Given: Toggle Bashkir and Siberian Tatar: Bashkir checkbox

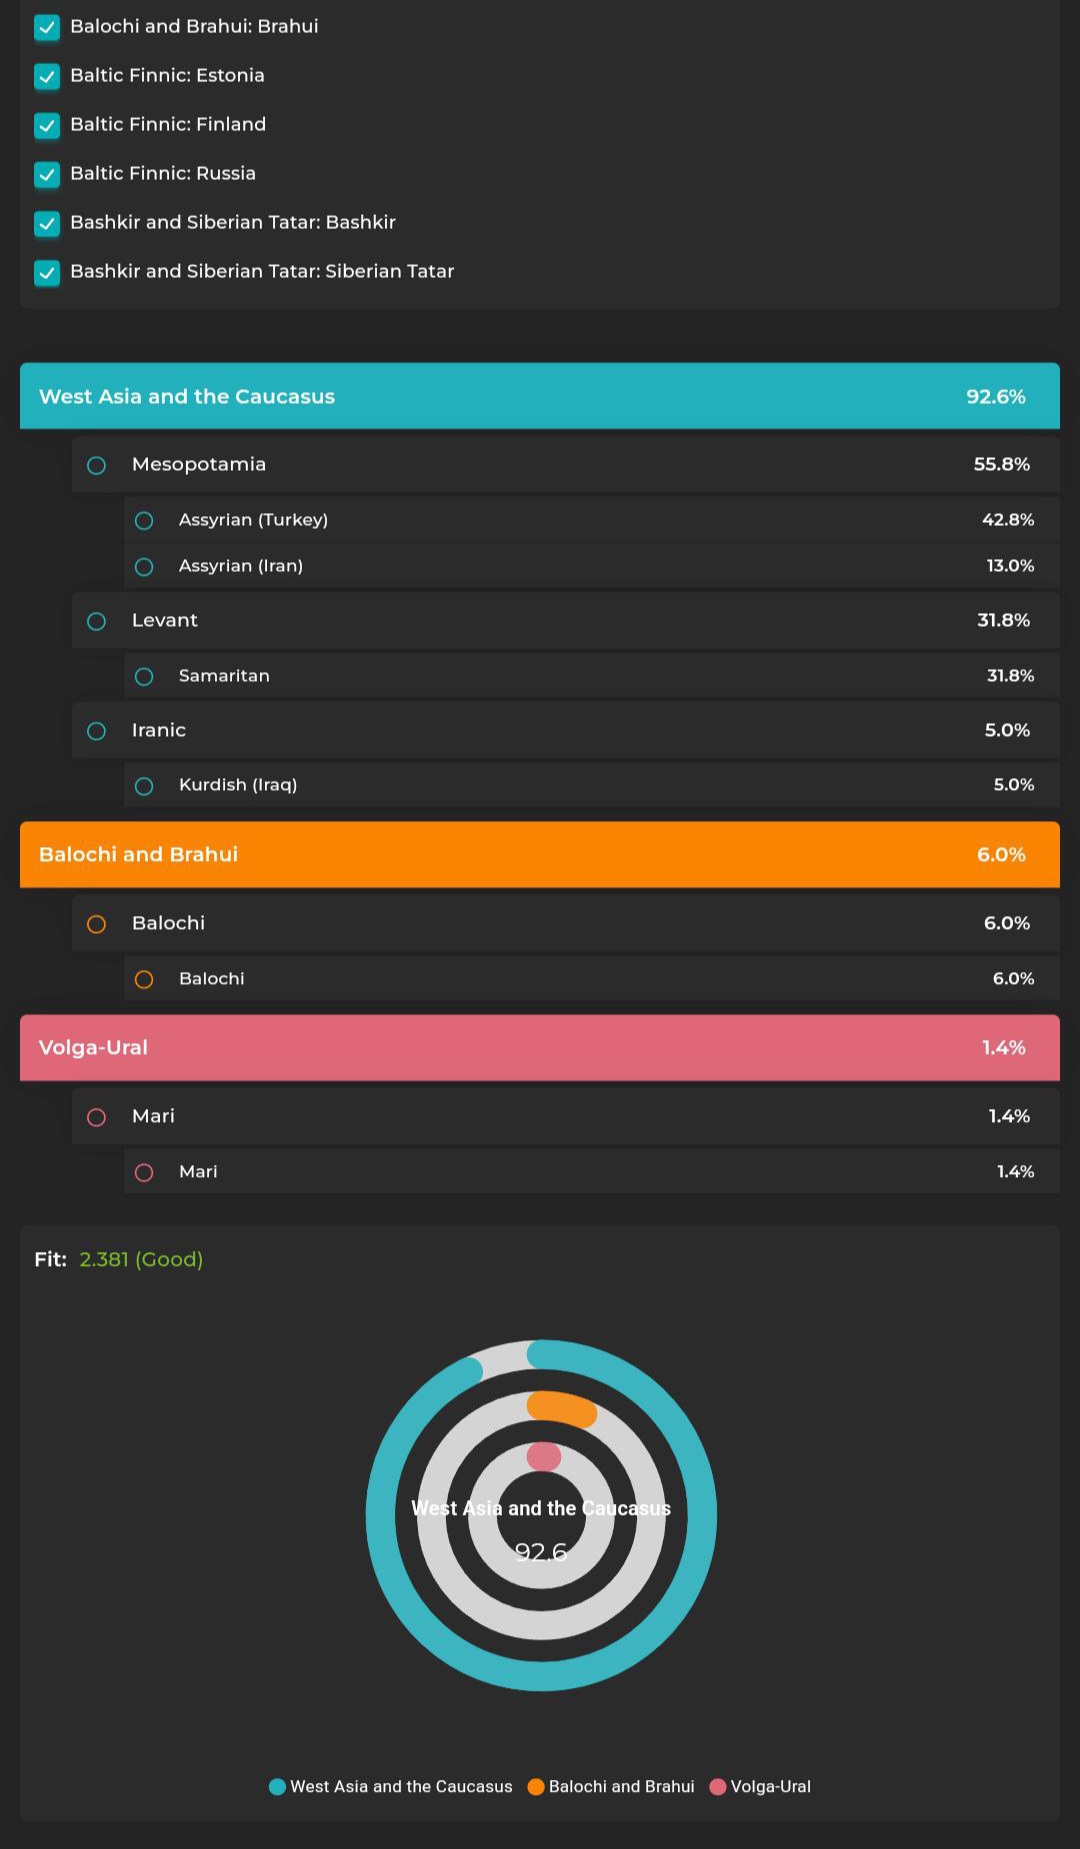Looking at the screenshot, I should click(47, 223).
